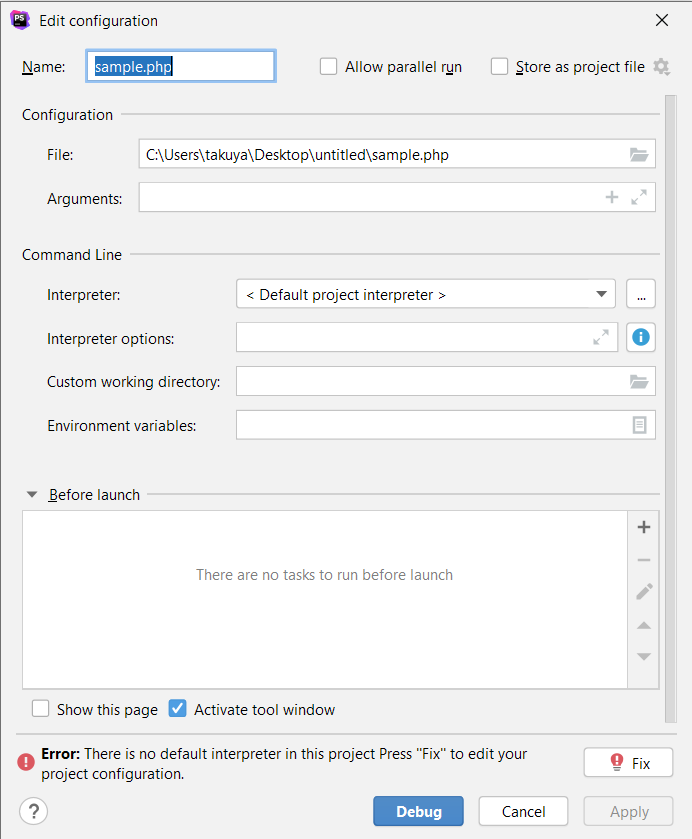Click the gear icon beside Store as project file
Screen dimensions: 692x839
click(661, 67)
